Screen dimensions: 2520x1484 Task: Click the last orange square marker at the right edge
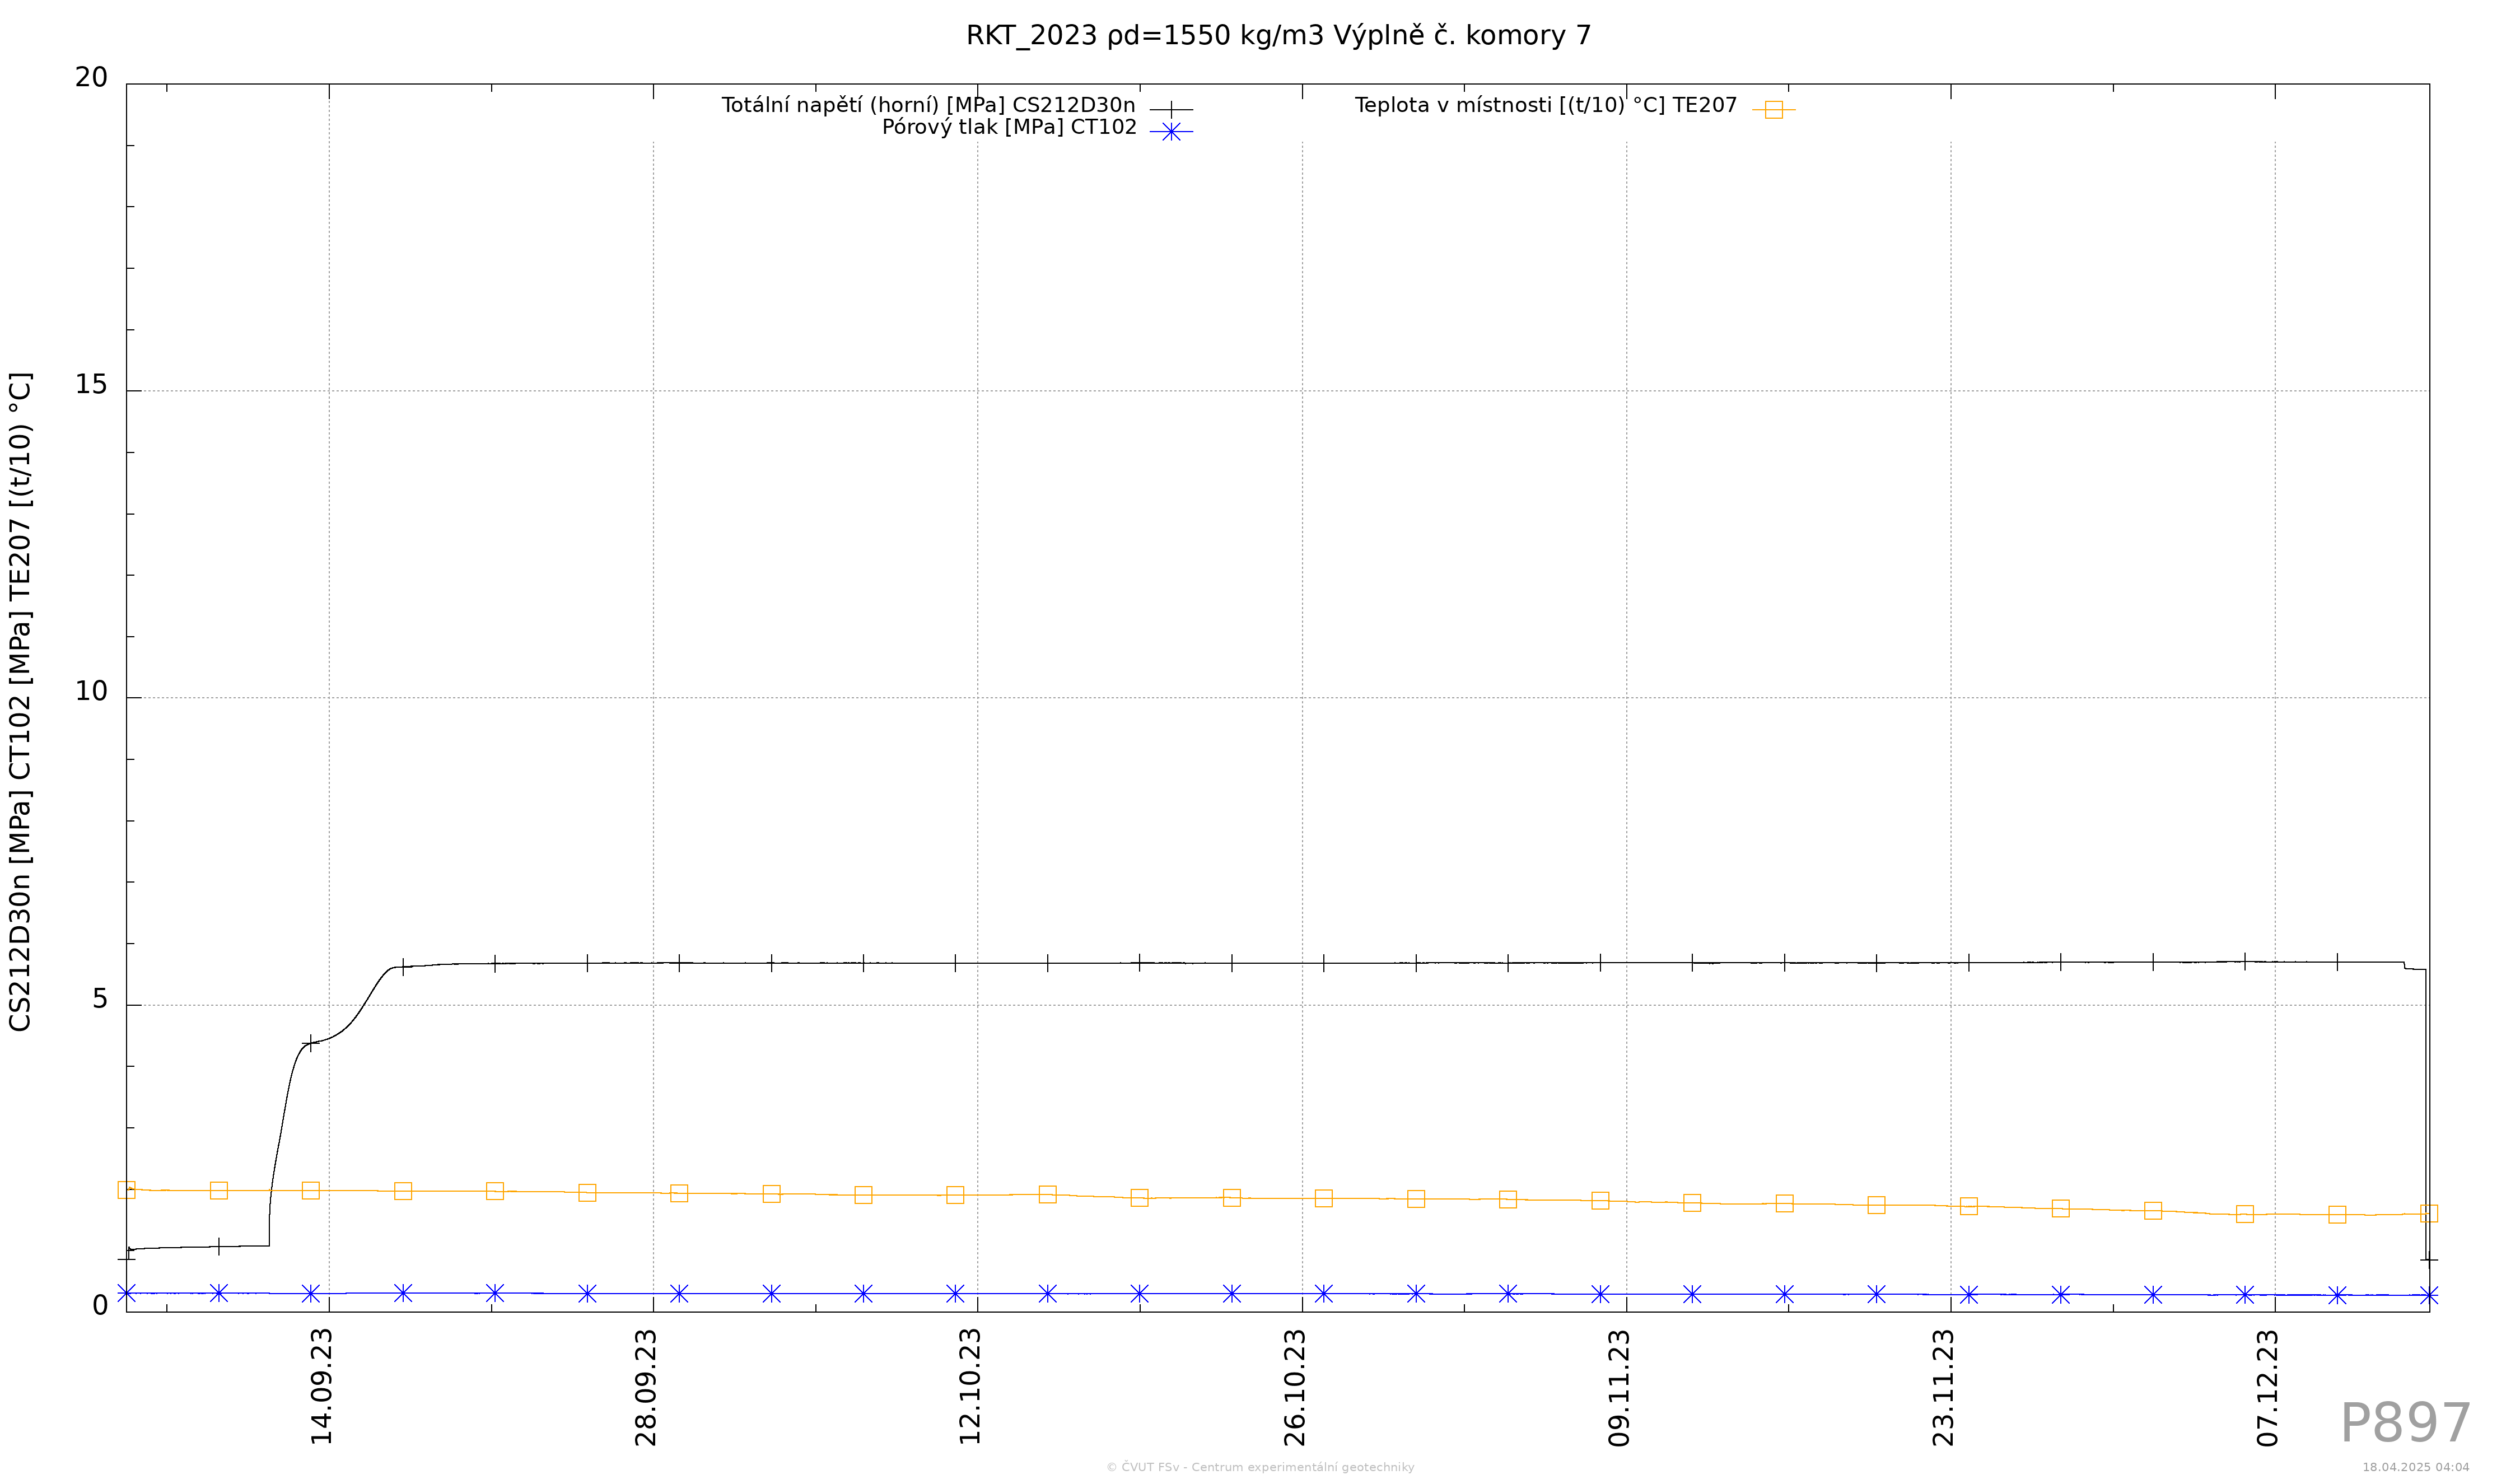[2429, 1213]
